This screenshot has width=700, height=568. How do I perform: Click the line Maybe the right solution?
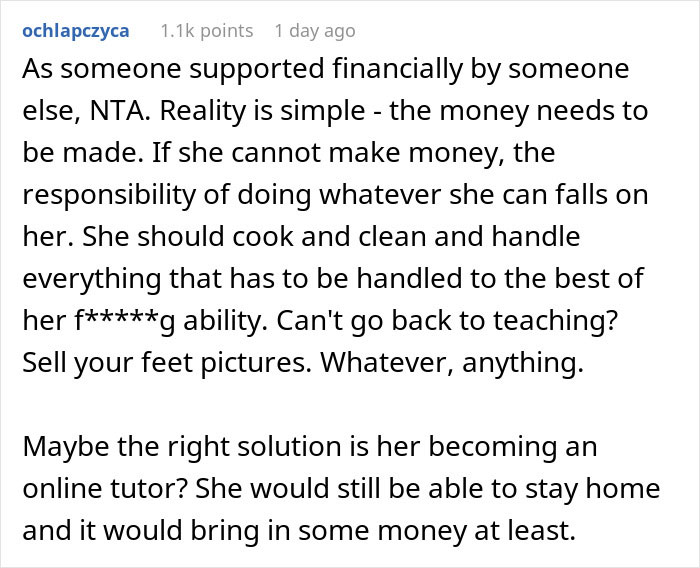point(310,446)
